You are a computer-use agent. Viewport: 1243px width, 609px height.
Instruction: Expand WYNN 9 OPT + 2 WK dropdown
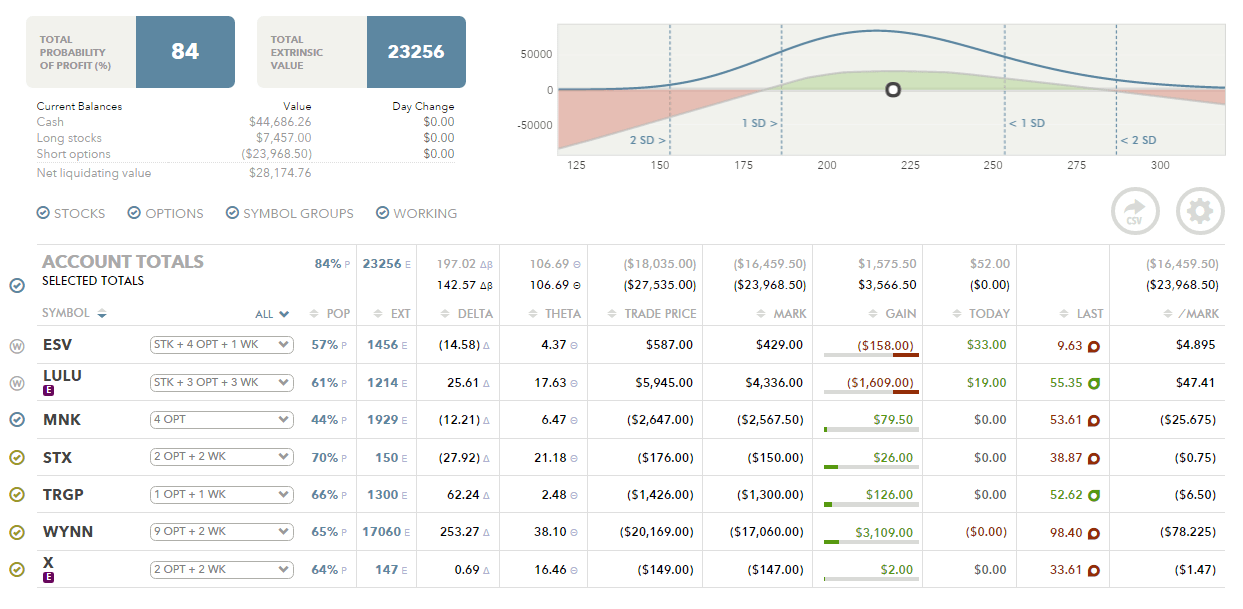[x=221, y=532]
